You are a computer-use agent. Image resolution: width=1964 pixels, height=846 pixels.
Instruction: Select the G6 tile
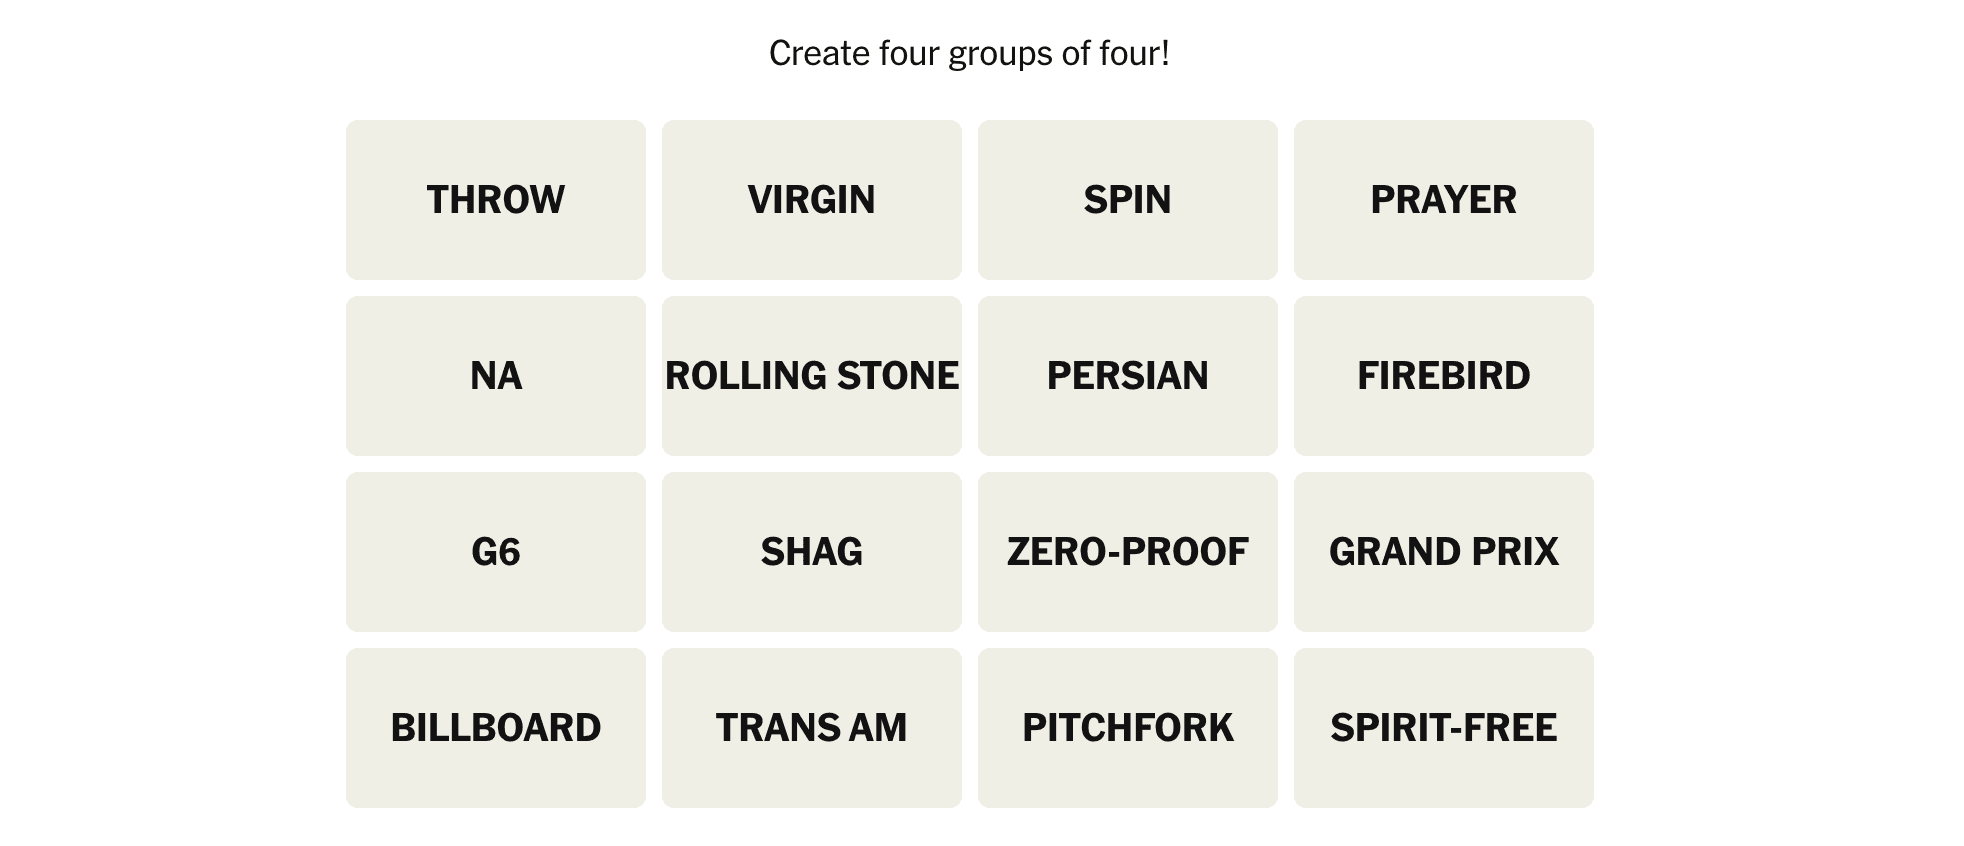496,552
